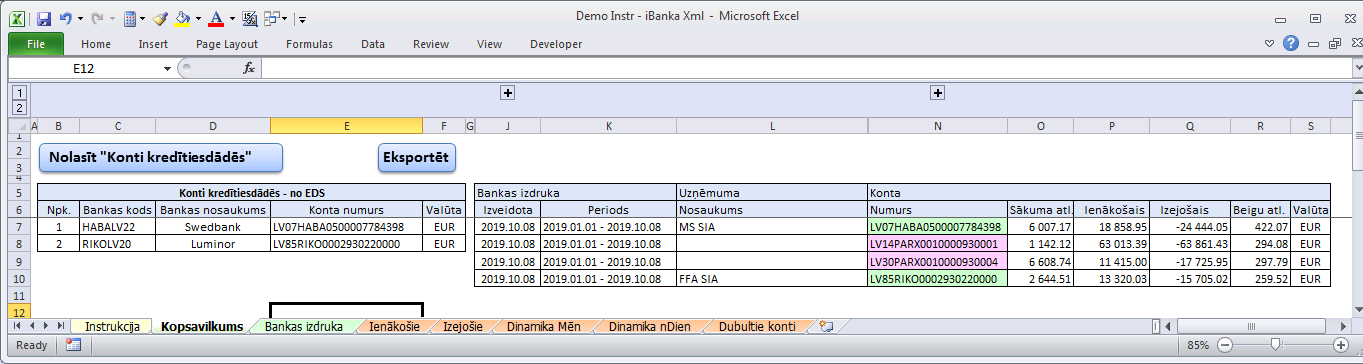Select outline level 2 button

tap(17, 106)
